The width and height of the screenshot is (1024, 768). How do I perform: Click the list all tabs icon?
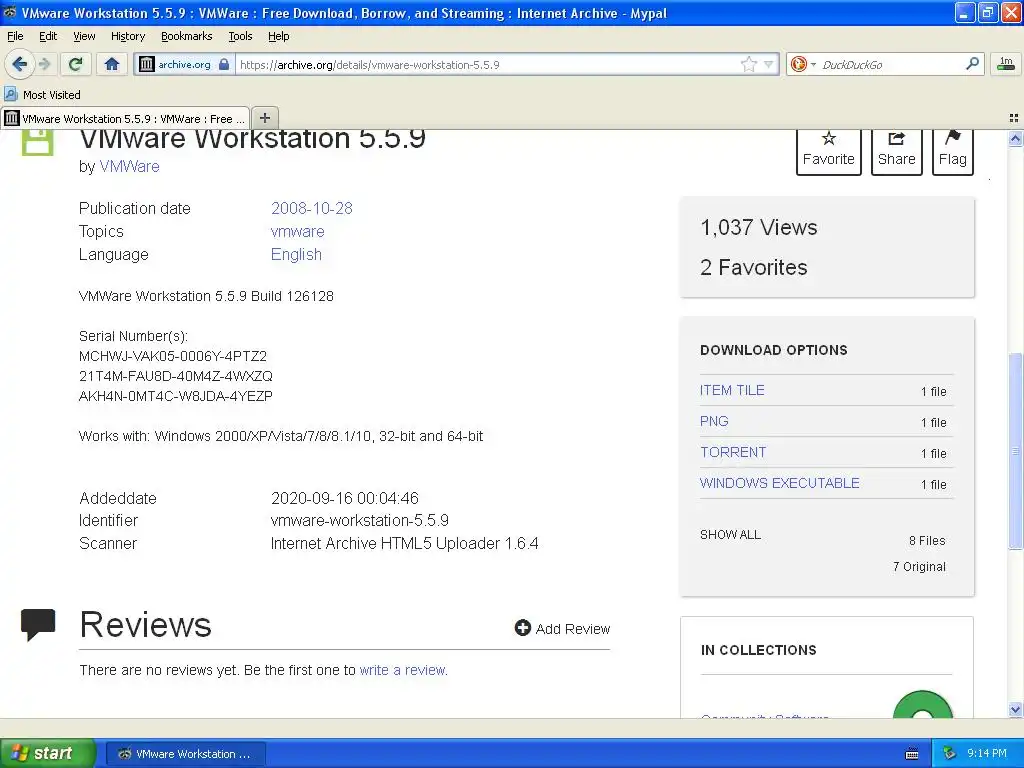click(1014, 118)
